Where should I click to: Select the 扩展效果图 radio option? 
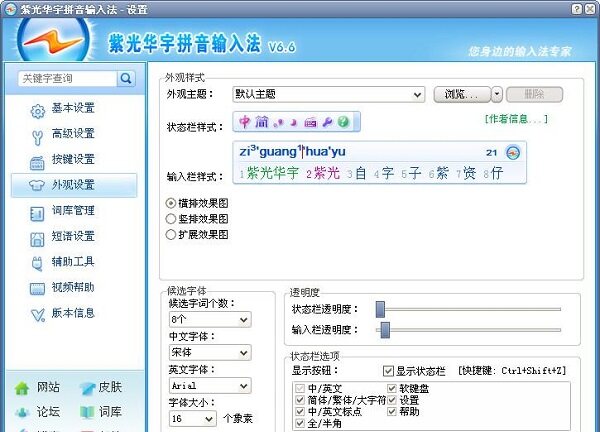click(x=171, y=235)
